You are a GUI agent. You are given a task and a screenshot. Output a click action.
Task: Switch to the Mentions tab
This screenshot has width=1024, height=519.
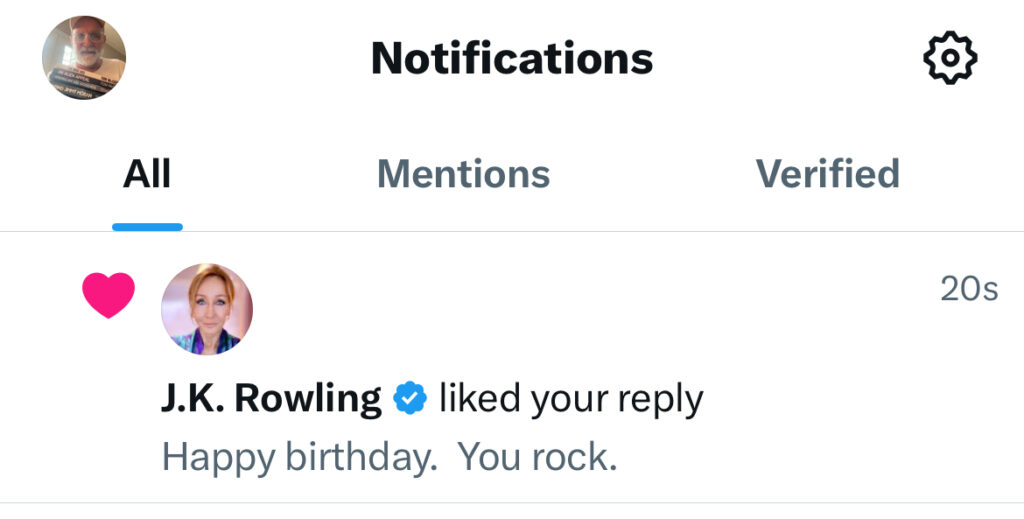(463, 174)
